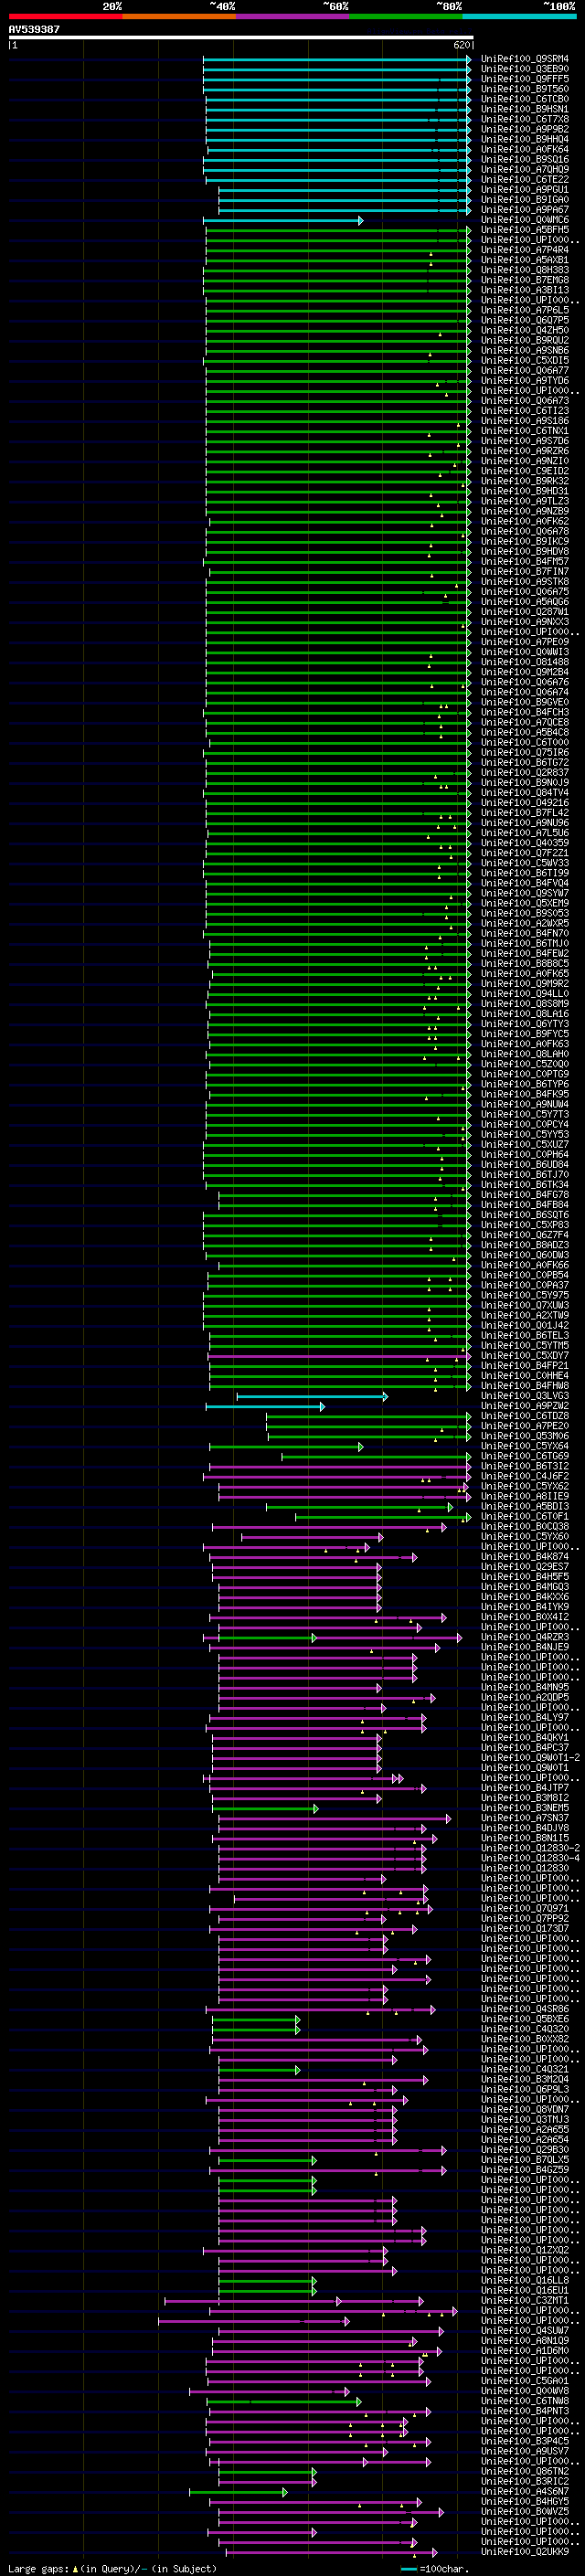
Task: Select hit UniRef100_C6TNW8
Action: pos(525,2401)
